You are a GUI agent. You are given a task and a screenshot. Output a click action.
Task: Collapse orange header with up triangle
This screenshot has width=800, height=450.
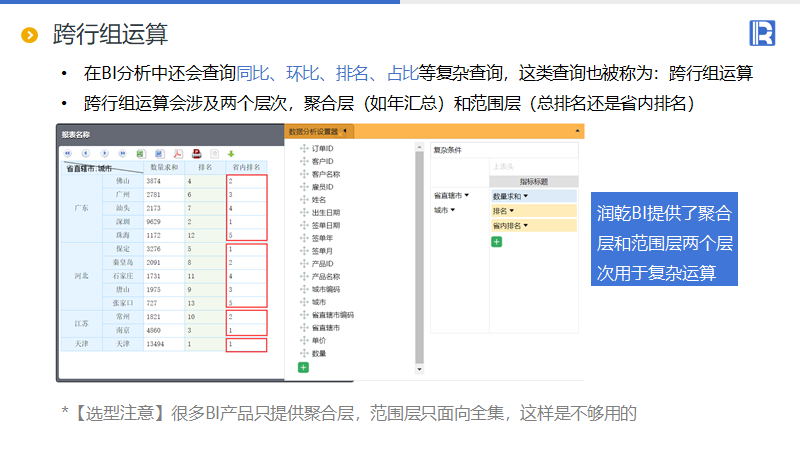click(x=577, y=131)
